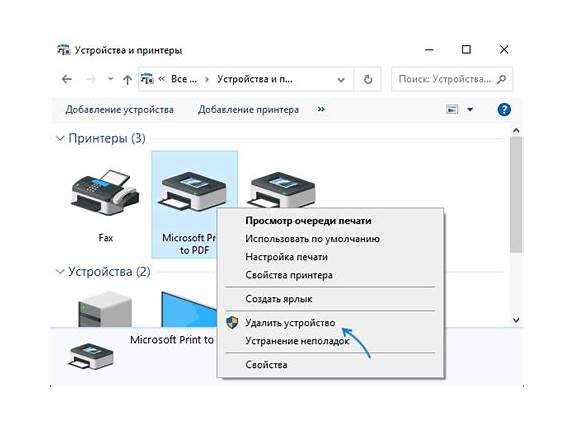
Task: Show more toolbar commands chevron
Action: 321,109
